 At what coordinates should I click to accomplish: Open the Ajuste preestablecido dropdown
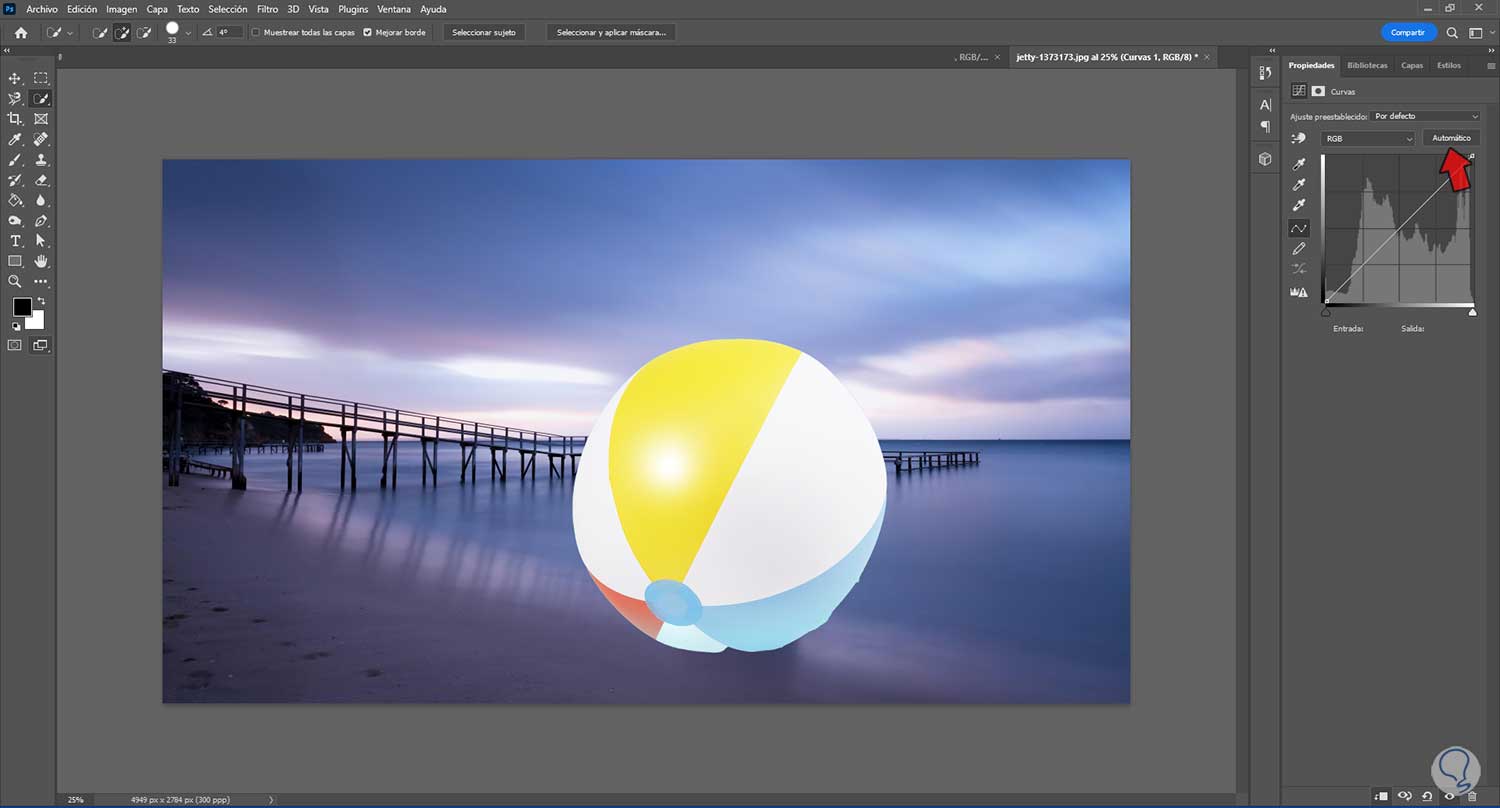click(1425, 116)
